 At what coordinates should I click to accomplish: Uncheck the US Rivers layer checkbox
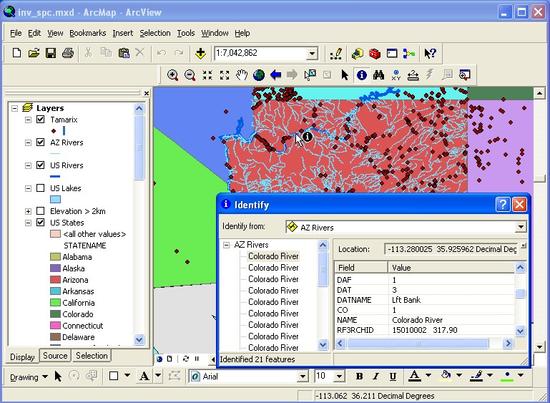point(41,165)
